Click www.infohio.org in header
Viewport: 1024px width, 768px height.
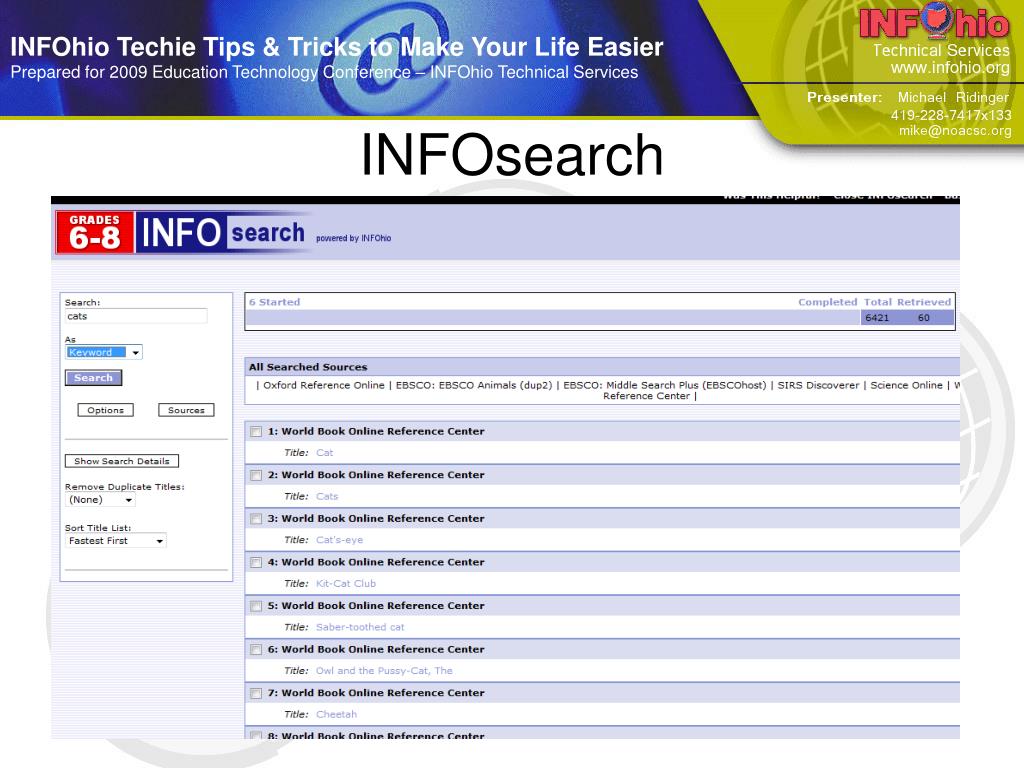pyautogui.click(x=950, y=67)
